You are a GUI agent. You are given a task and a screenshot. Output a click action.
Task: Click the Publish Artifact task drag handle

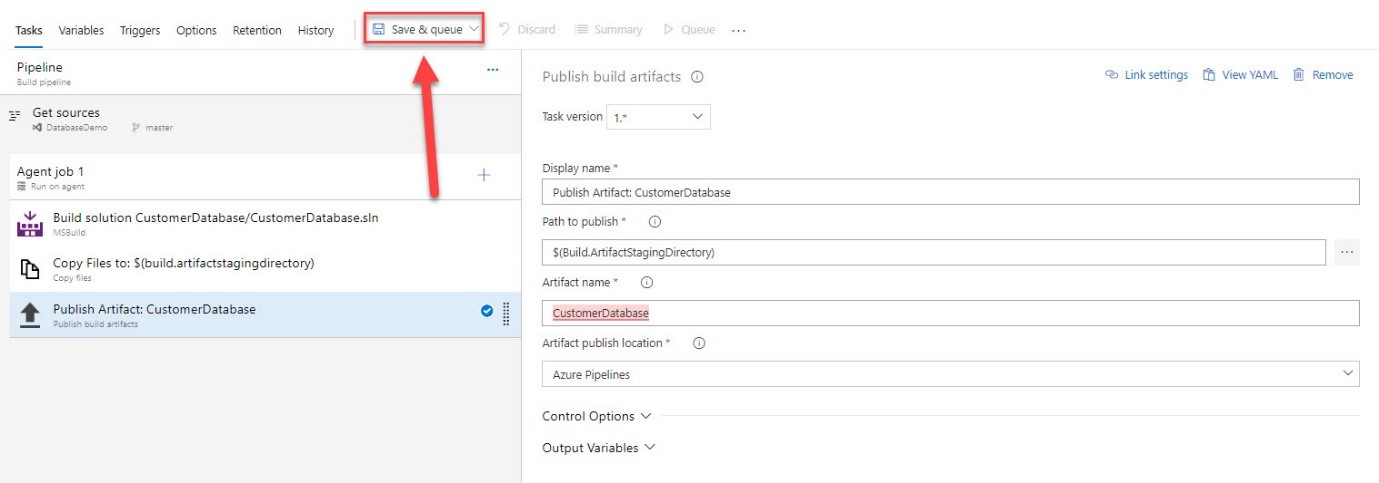click(506, 314)
